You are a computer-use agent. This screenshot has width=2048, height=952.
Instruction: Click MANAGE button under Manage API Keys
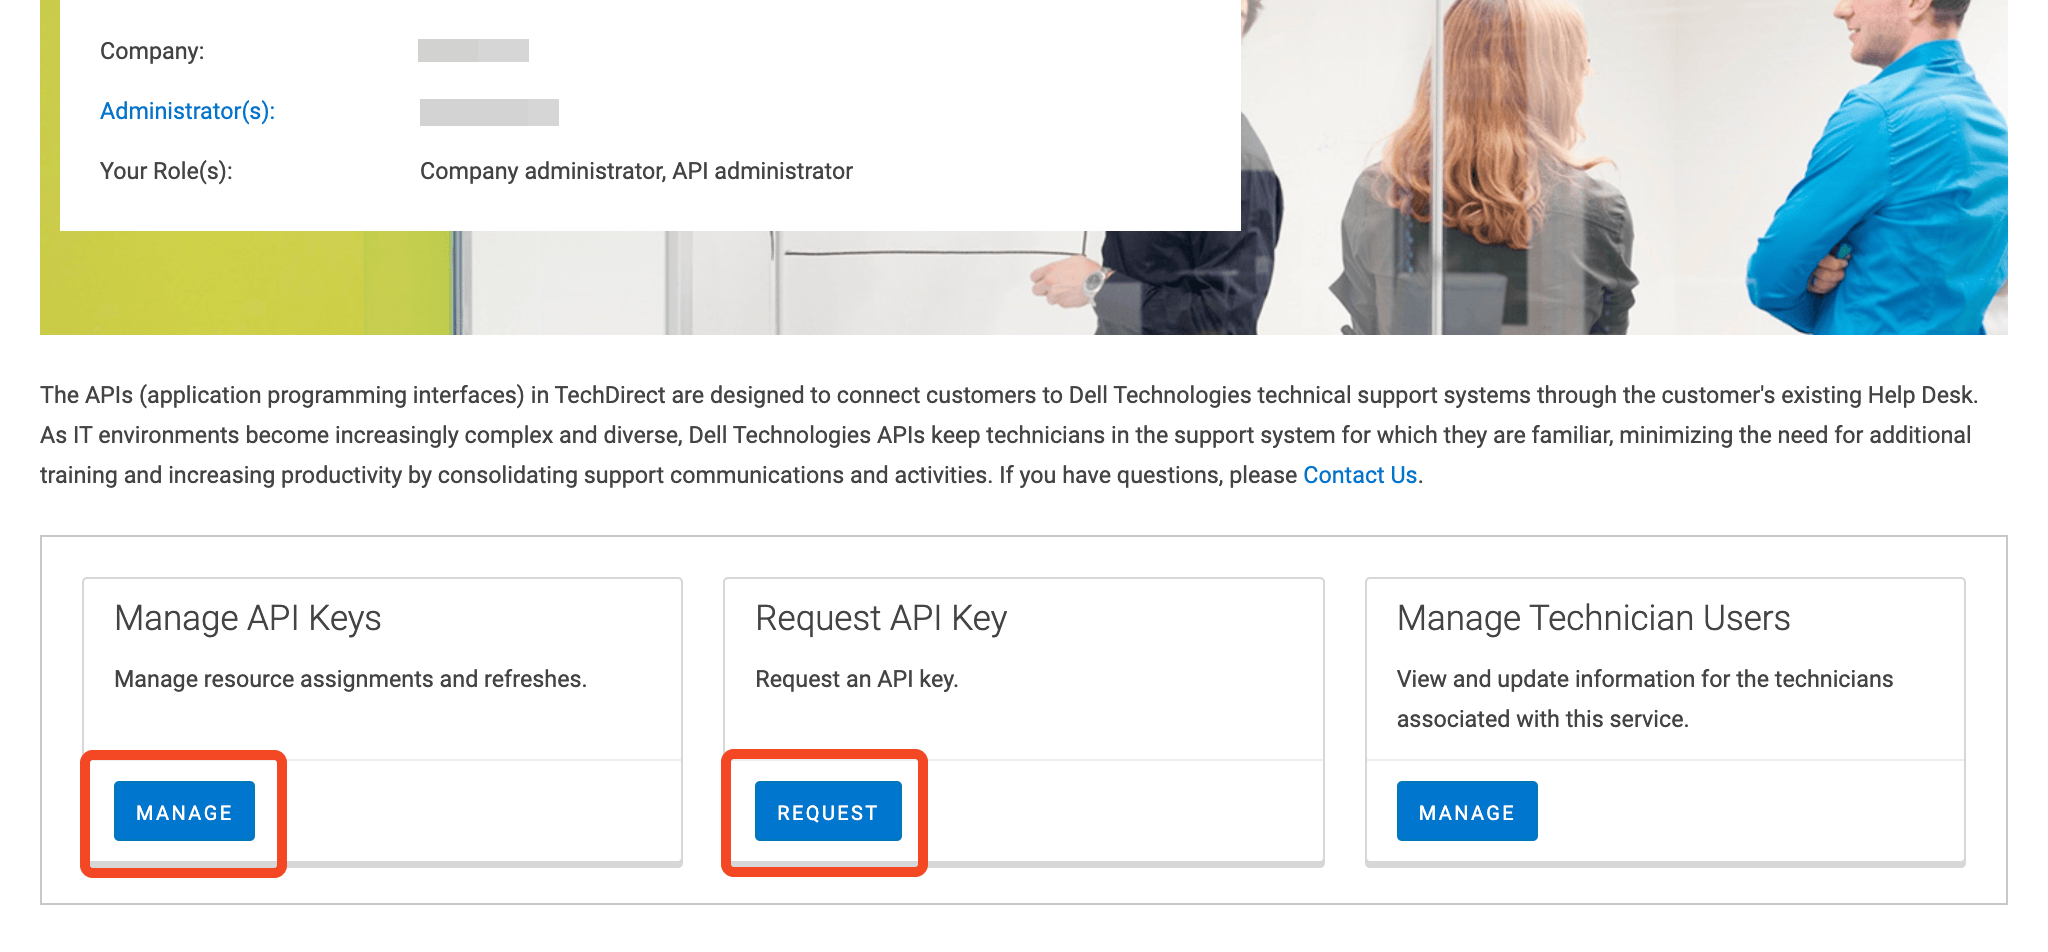point(184,811)
